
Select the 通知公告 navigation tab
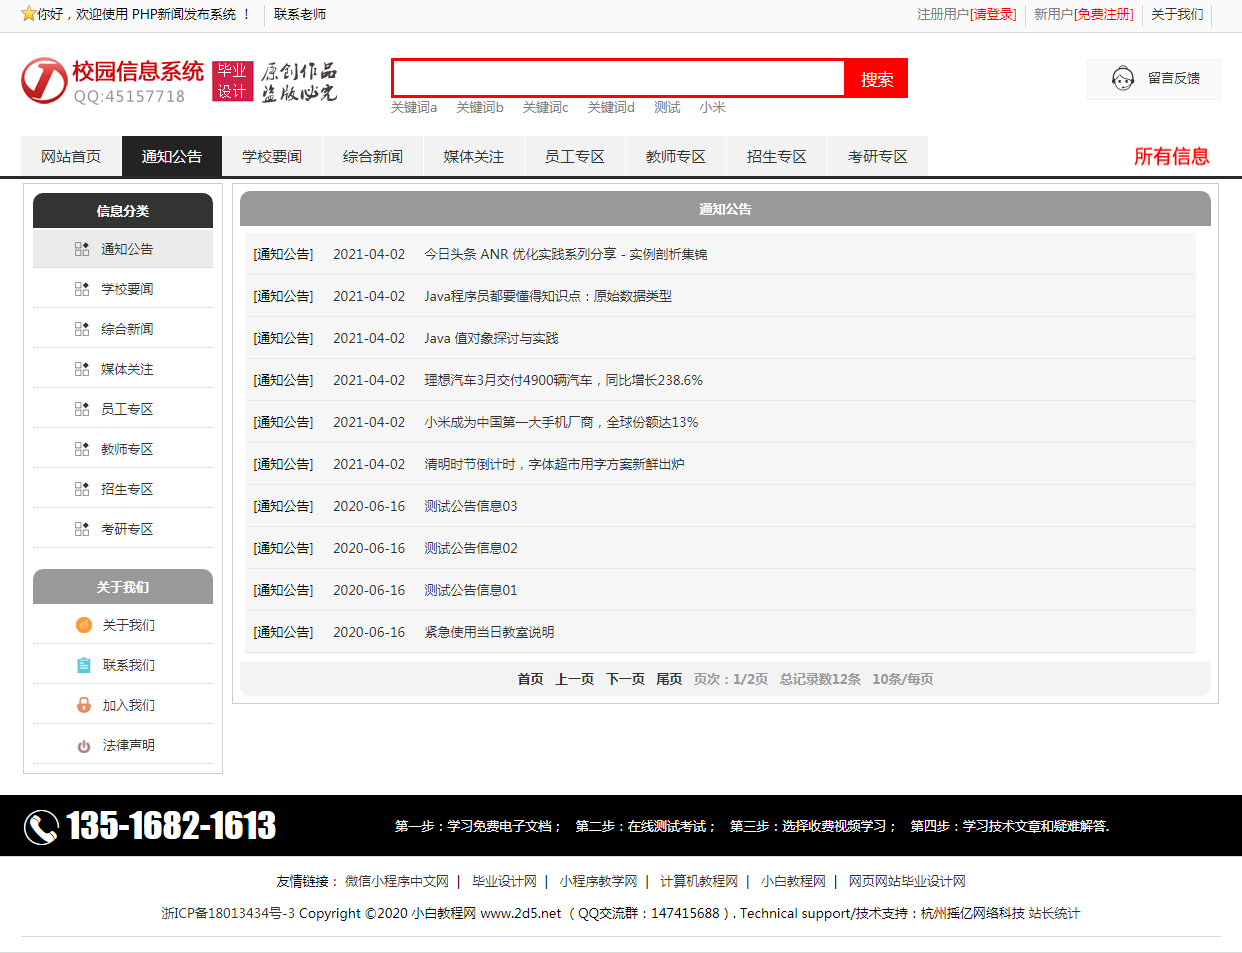coord(172,156)
